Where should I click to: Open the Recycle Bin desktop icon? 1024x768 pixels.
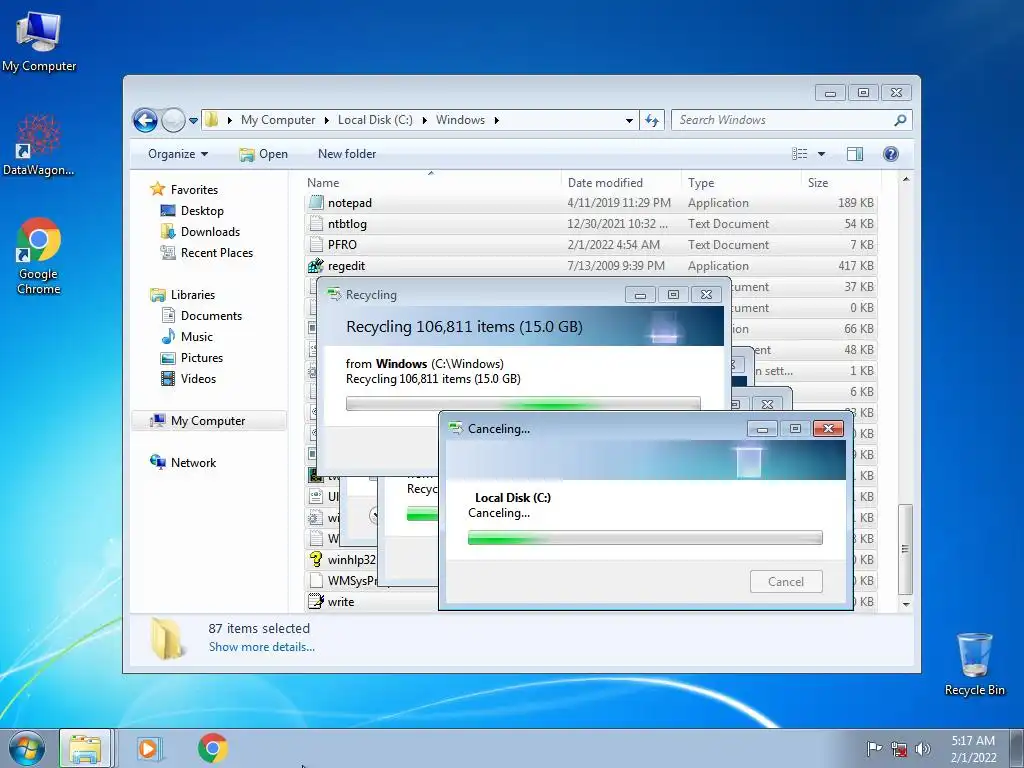click(x=974, y=664)
